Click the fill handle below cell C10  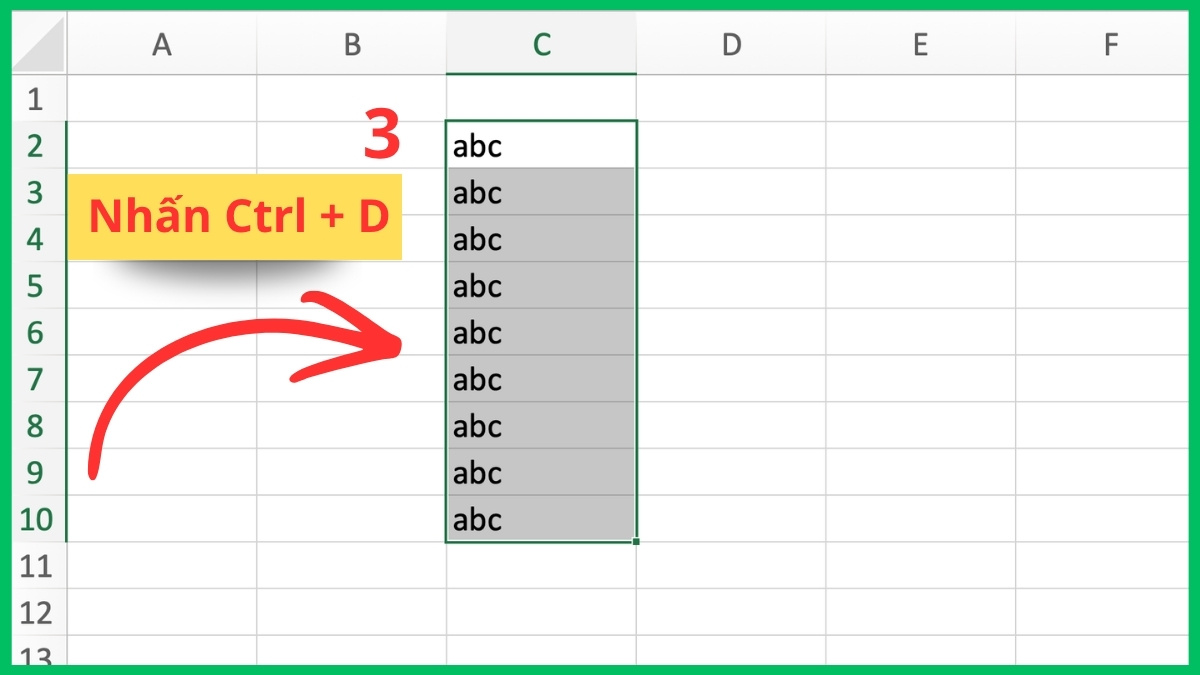pos(636,542)
